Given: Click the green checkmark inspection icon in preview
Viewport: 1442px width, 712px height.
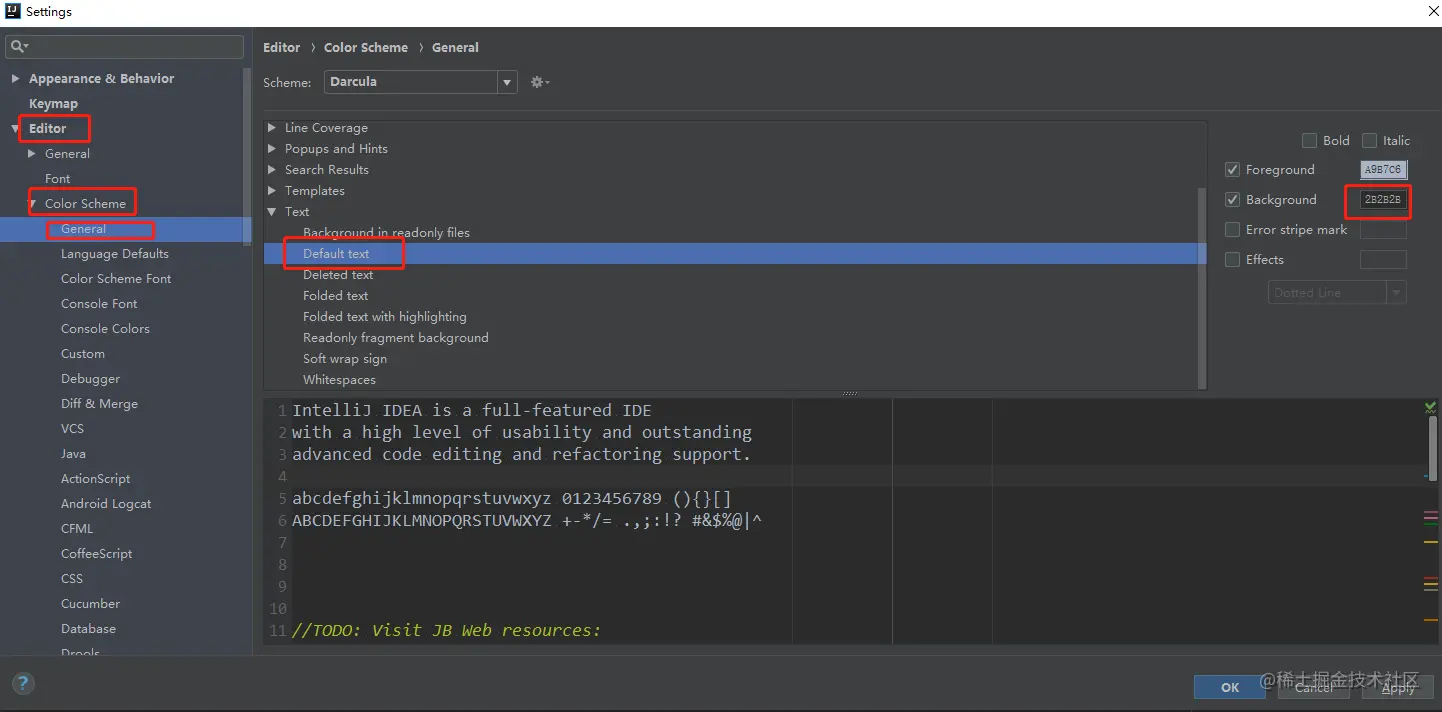Looking at the screenshot, I should [1430, 408].
